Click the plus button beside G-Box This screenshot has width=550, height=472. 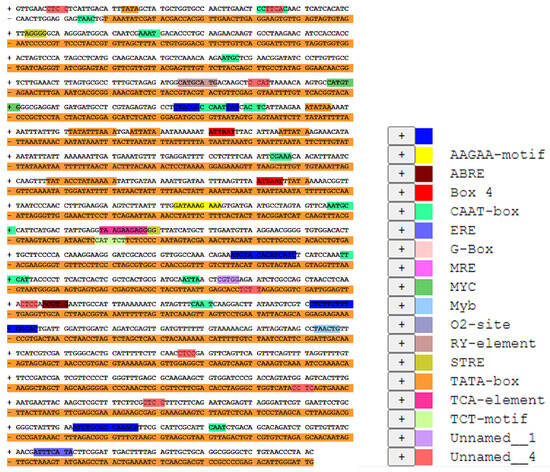coord(401,249)
